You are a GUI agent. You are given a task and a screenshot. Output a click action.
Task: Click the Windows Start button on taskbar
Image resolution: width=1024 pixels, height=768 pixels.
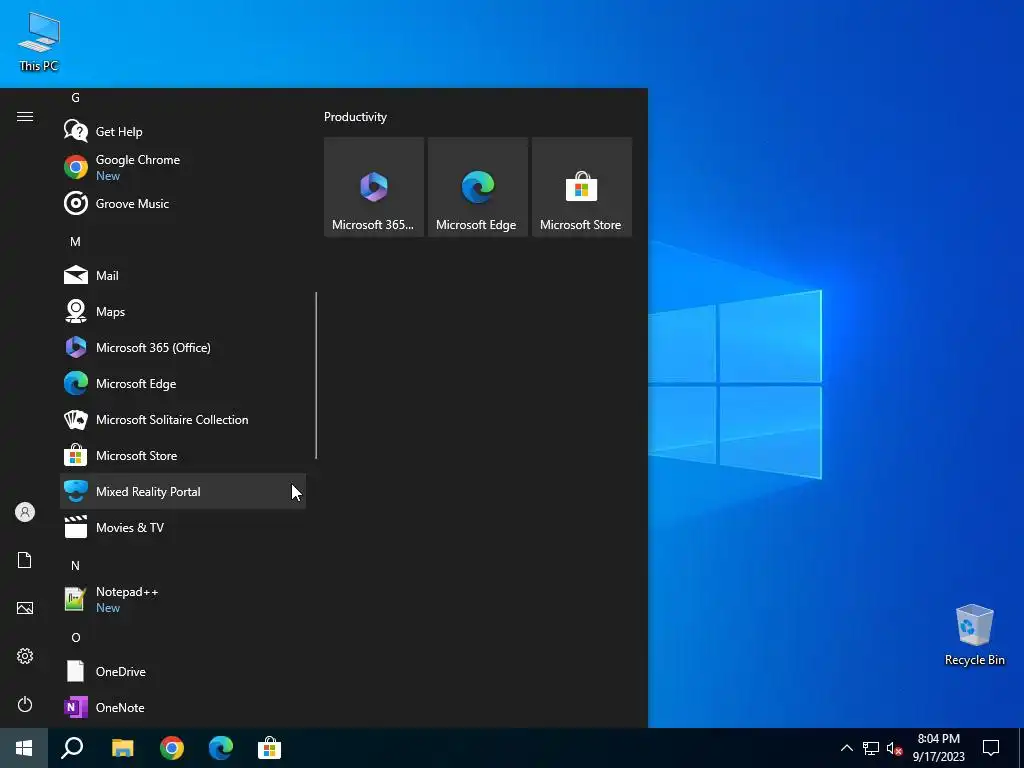pos(24,748)
